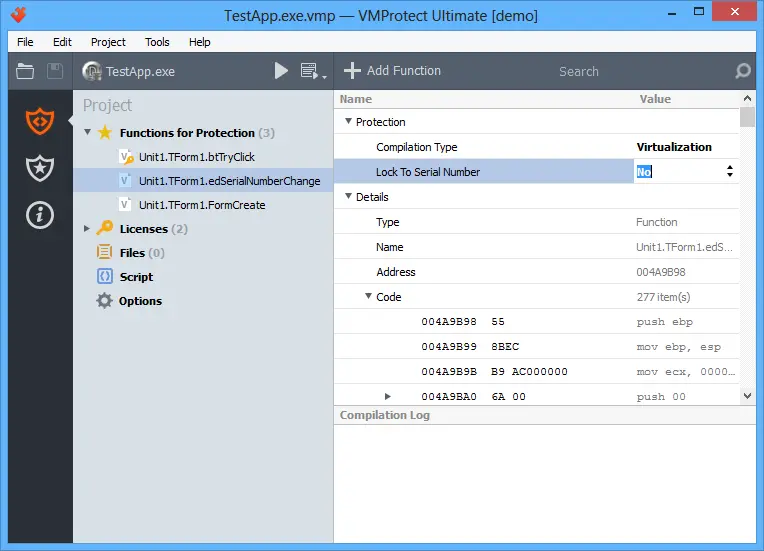
Task: Select the Unit1.TForm1.FormCreate function
Action: [x=202, y=205]
